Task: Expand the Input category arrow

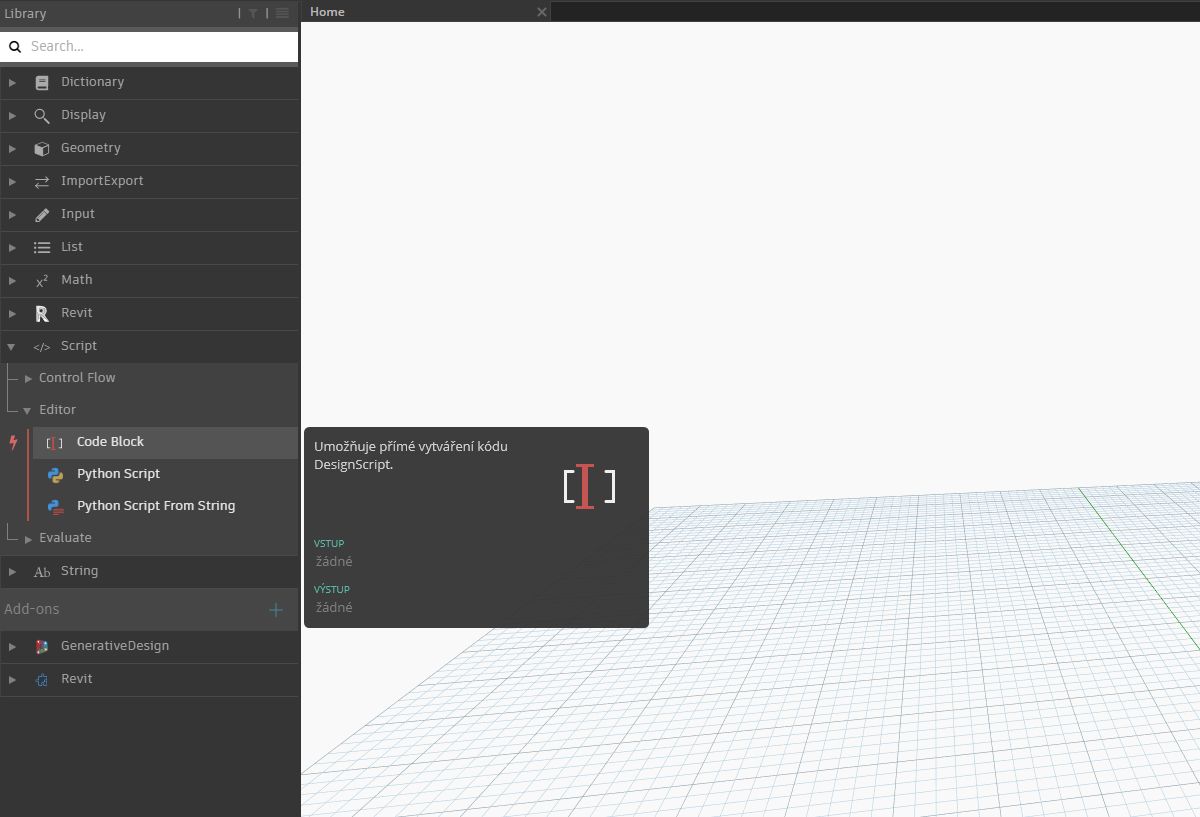Action: (12, 214)
